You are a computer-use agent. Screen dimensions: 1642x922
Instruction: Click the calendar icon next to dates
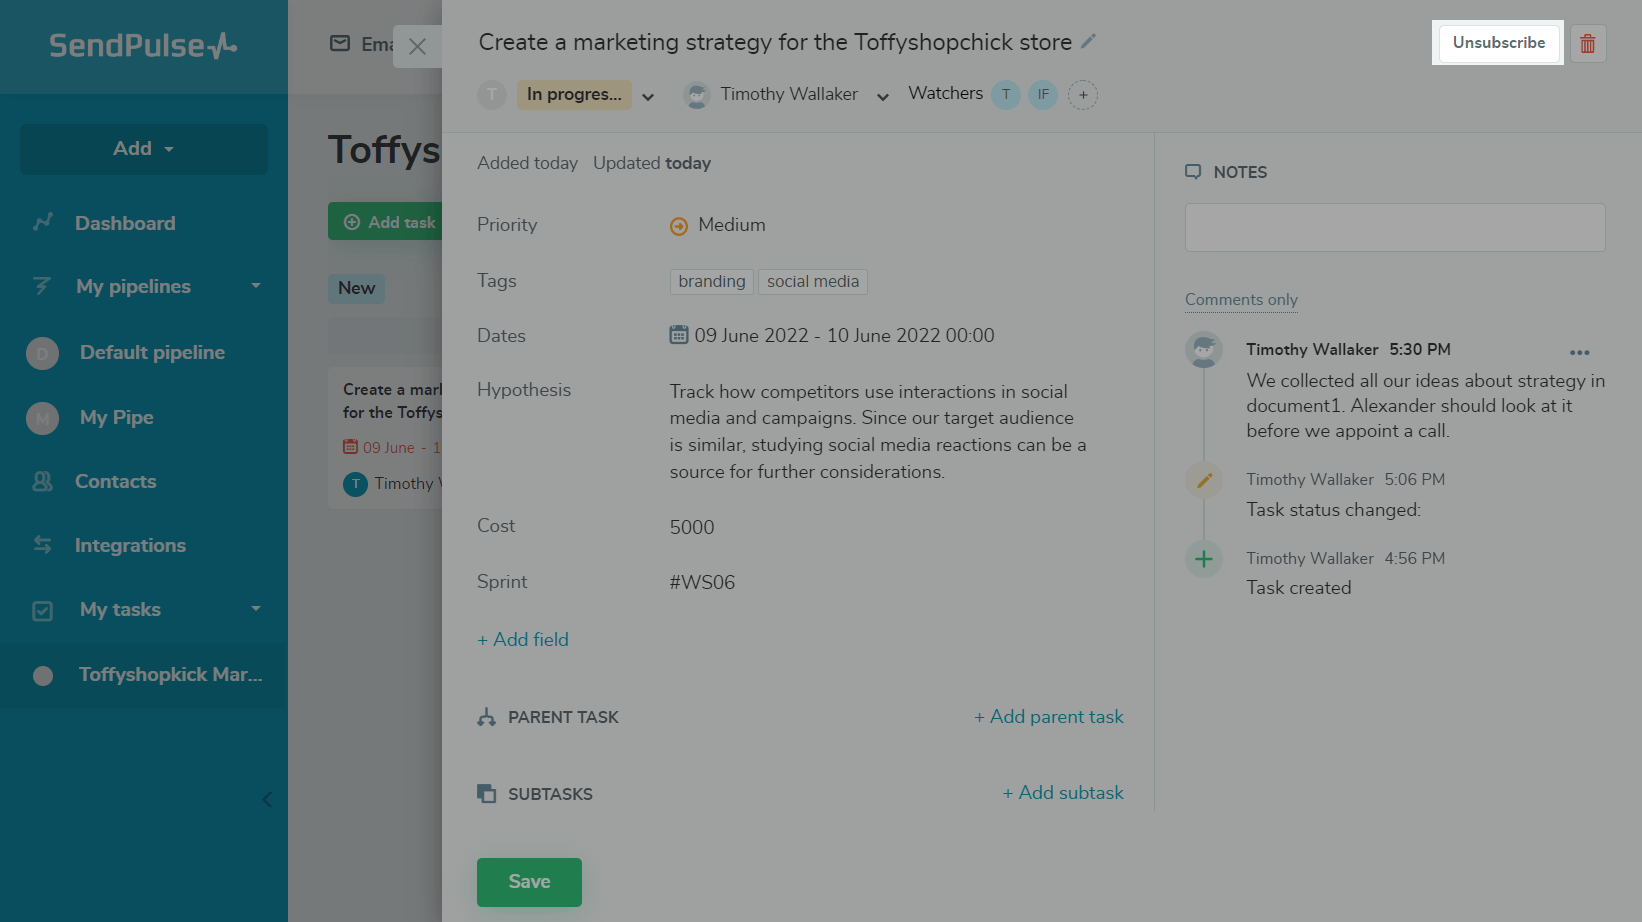coord(679,335)
